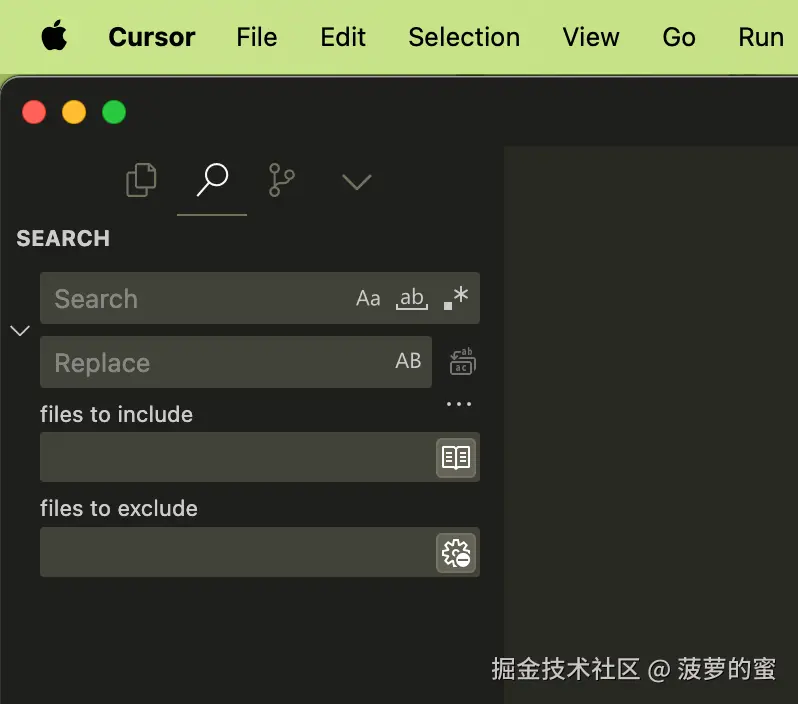Open the Run menu
The height and width of the screenshot is (704, 798).
[x=761, y=37]
